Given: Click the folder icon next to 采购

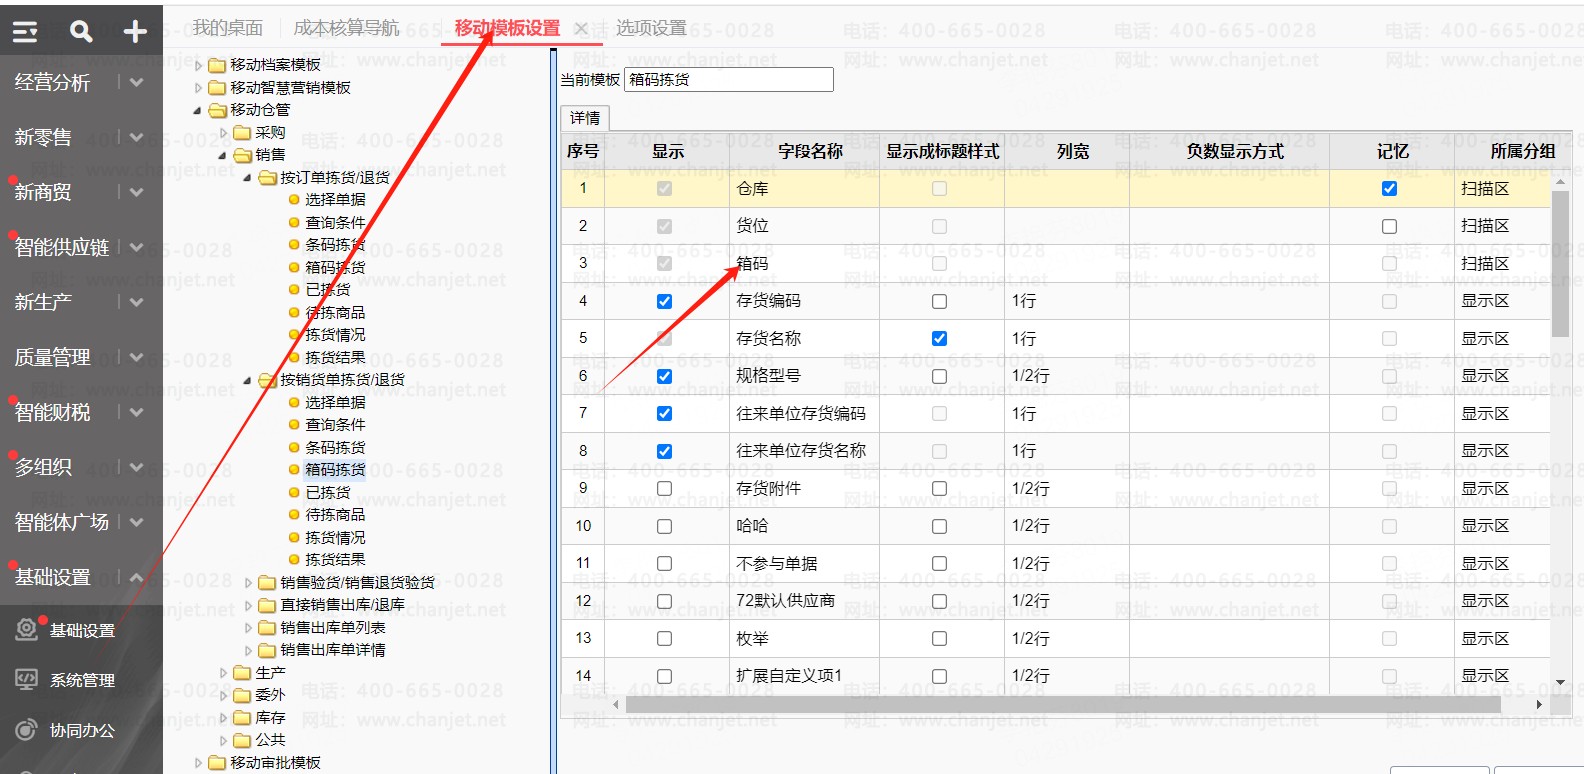Looking at the screenshot, I should tap(242, 132).
